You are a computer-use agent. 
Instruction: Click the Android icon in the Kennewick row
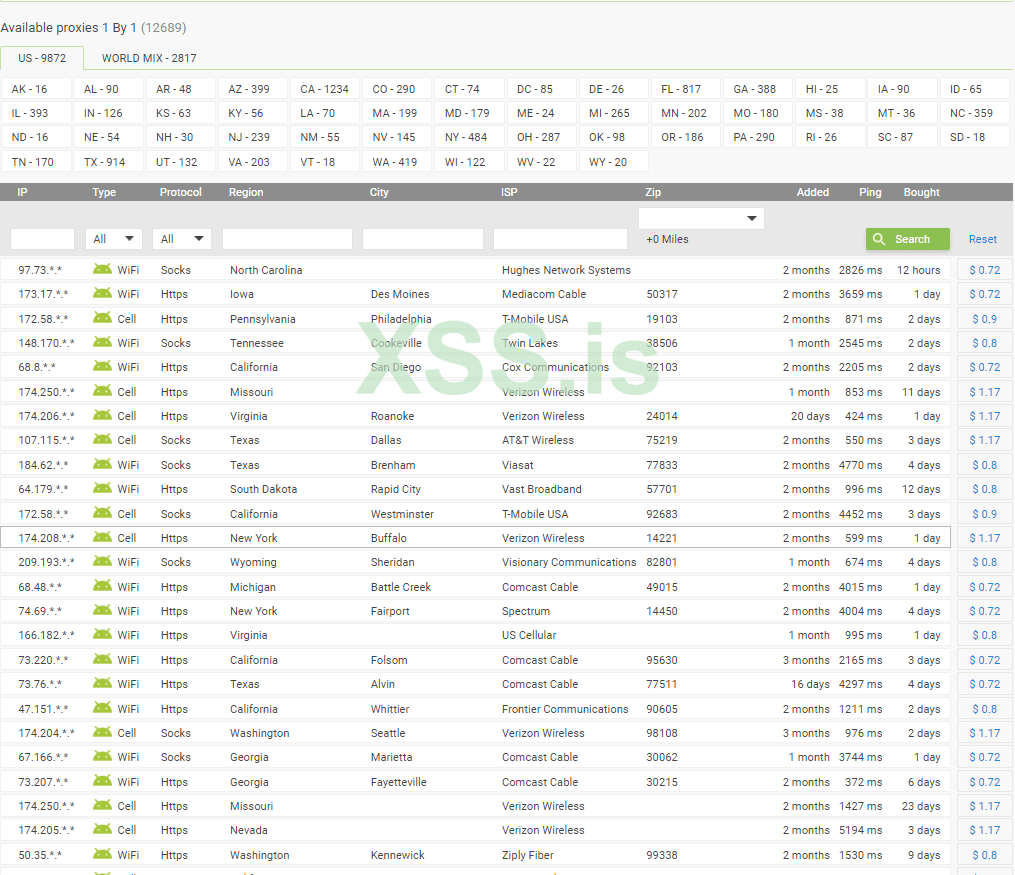pyautogui.click(x=102, y=855)
